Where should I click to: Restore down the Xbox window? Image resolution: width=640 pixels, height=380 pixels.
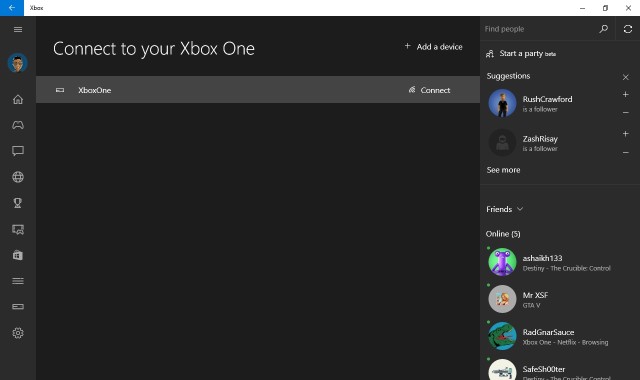pos(605,8)
